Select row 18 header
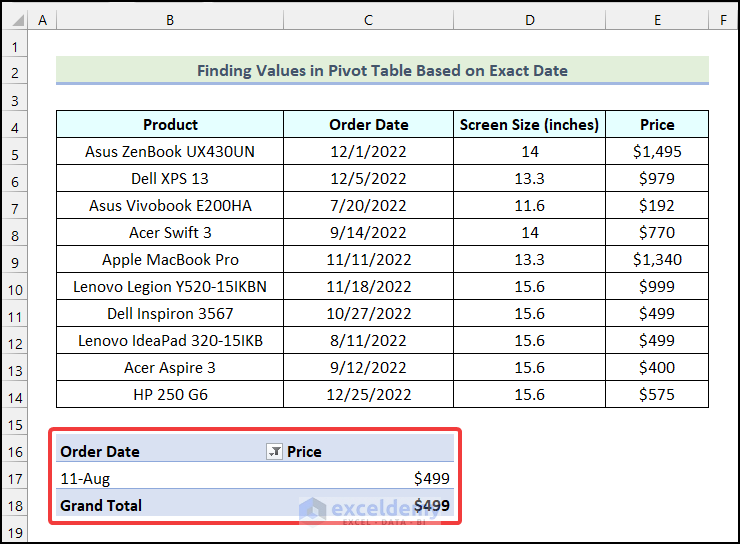Screen dimensions: 740x544 [15, 506]
